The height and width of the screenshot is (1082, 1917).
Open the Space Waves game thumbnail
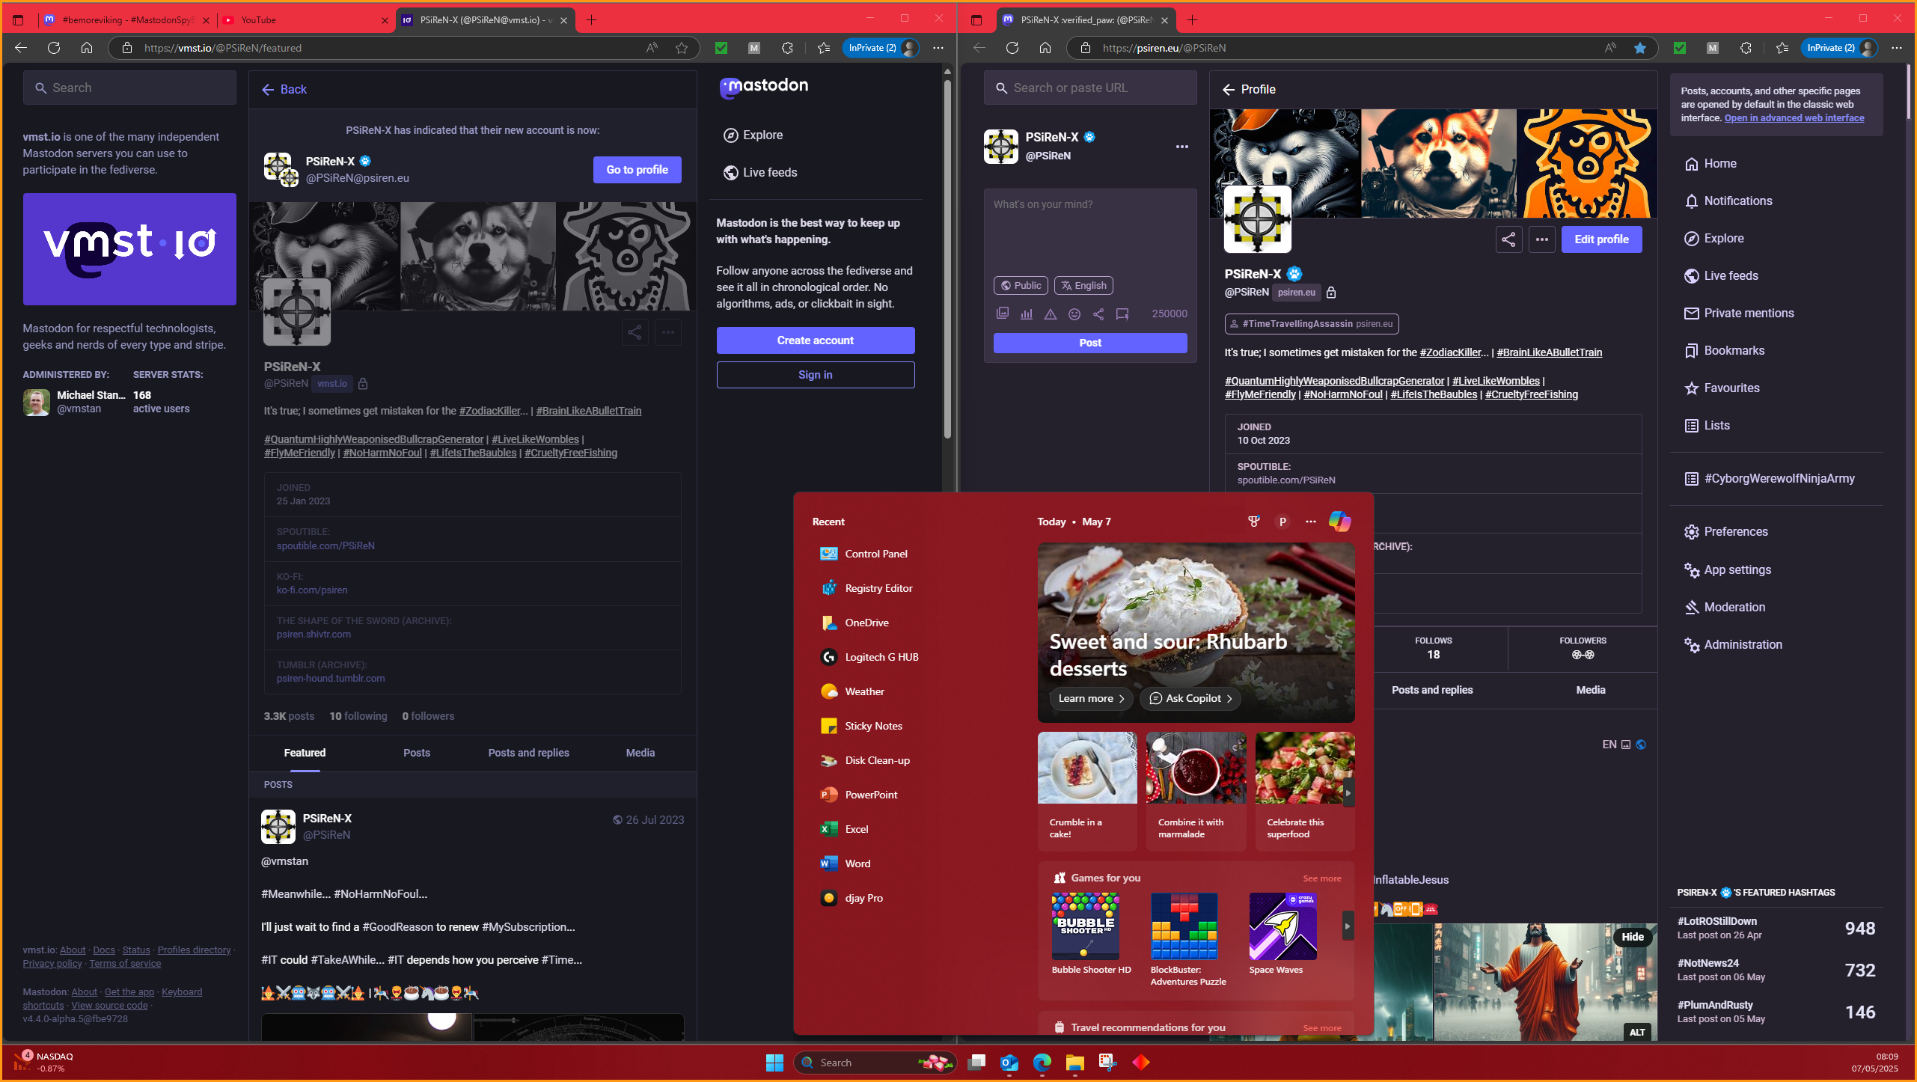1283,926
